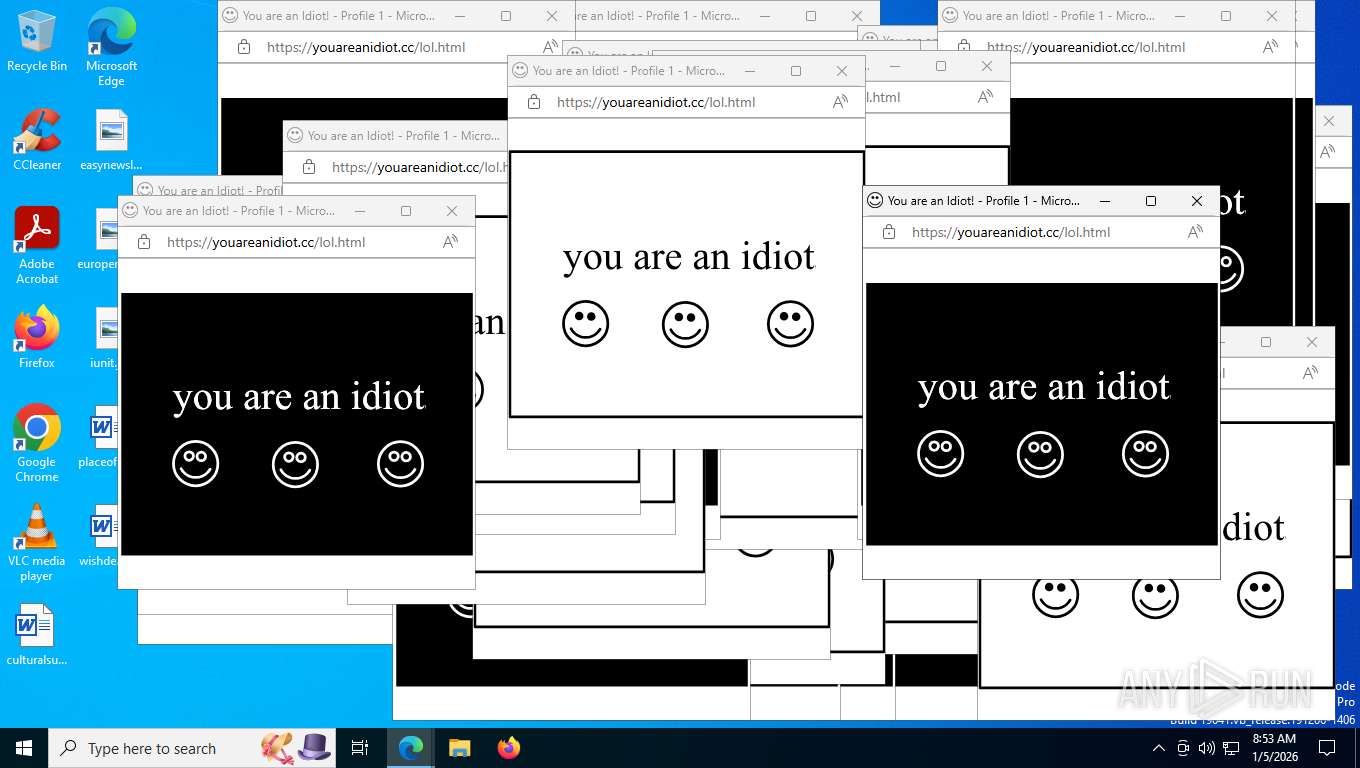
Task: Minimize the focused right-hand popup window
Action: pyautogui.click(x=1105, y=201)
